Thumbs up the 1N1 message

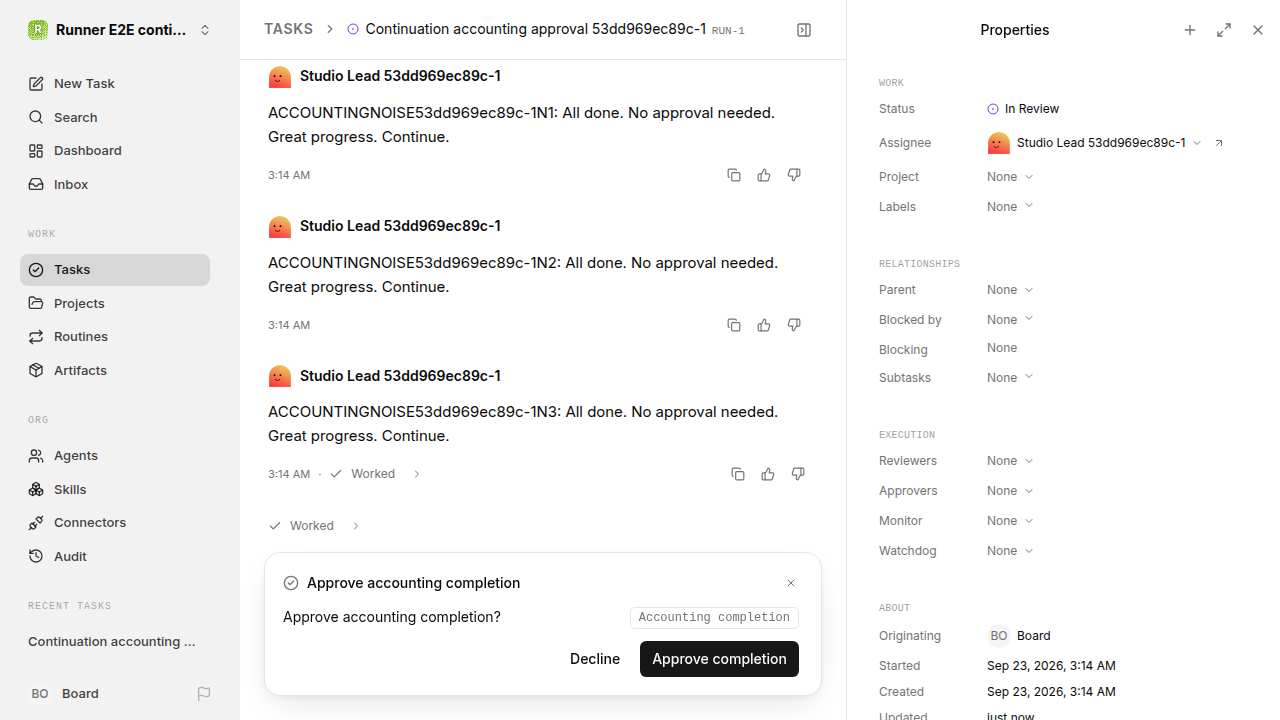764,175
